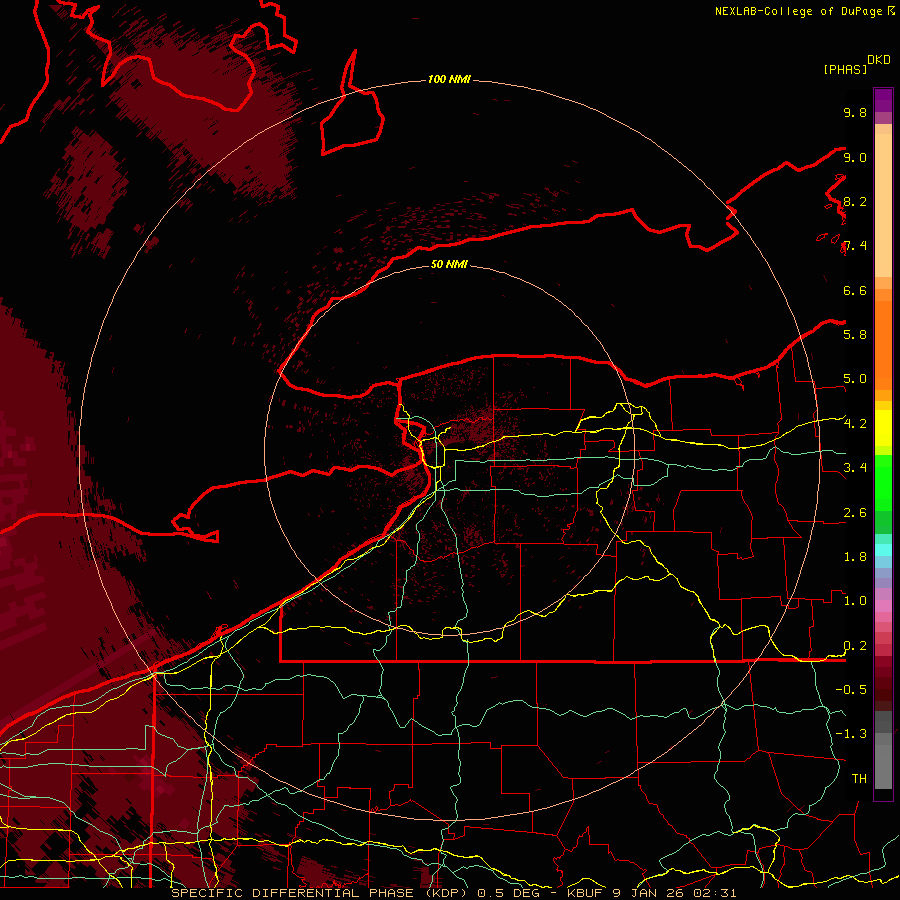Click the bright green segment of the color bar
This screenshot has width=900, height=900.
coord(883,482)
